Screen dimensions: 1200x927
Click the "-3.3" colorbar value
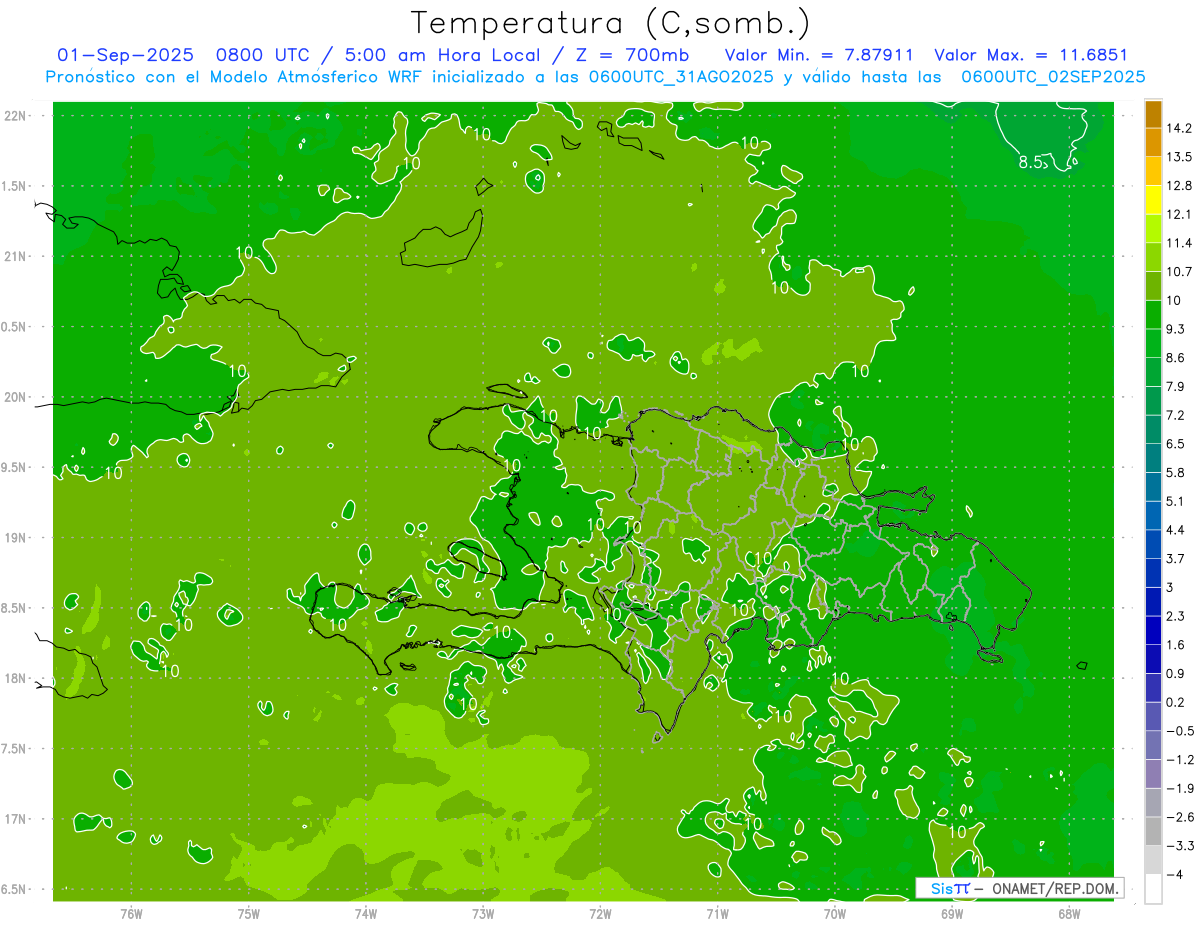[x=1180, y=846]
